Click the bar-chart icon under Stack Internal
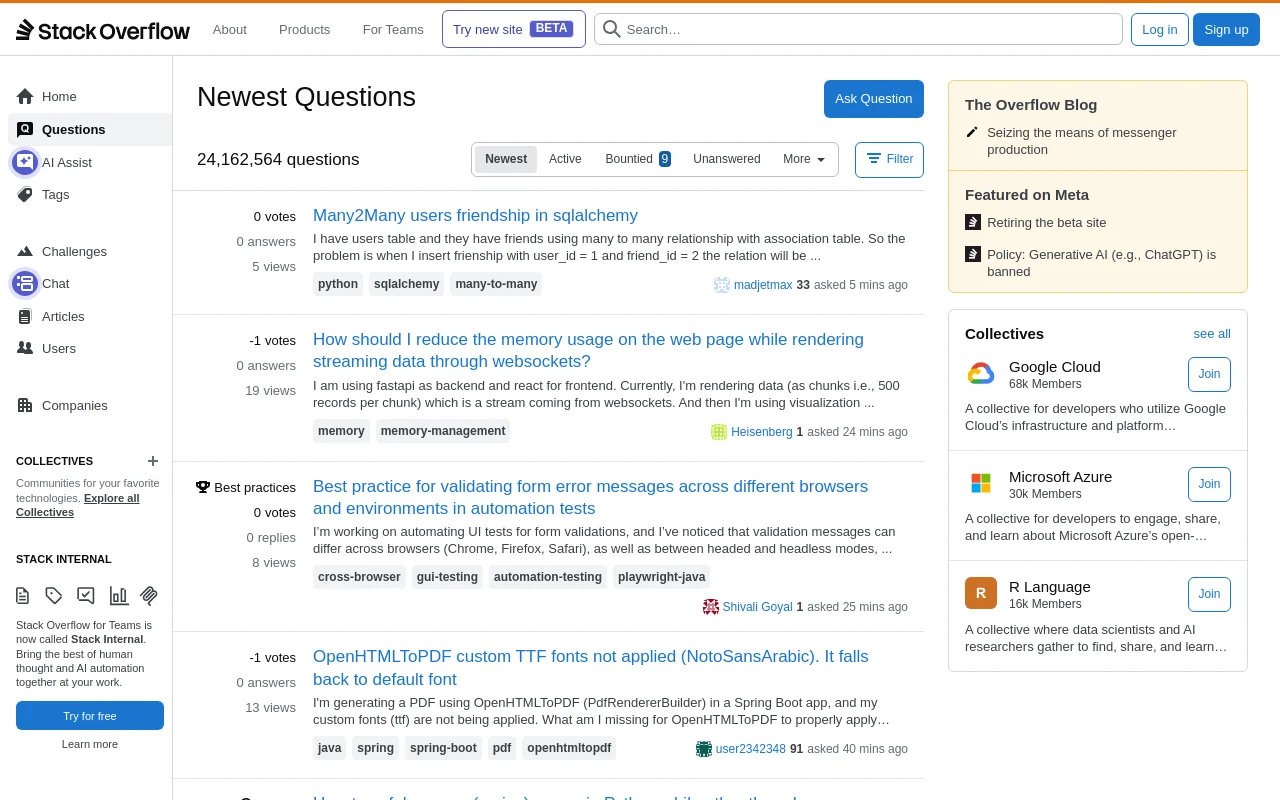1280x800 pixels. click(119, 595)
